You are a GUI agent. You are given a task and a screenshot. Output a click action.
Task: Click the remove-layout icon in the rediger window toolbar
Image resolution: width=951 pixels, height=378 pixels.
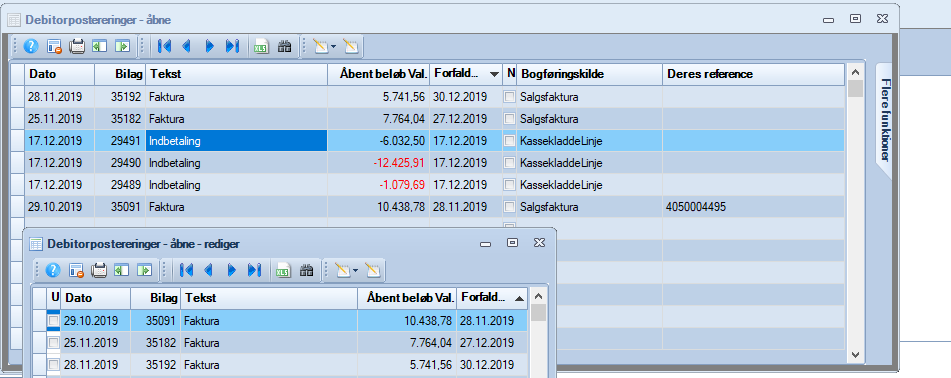[76, 270]
